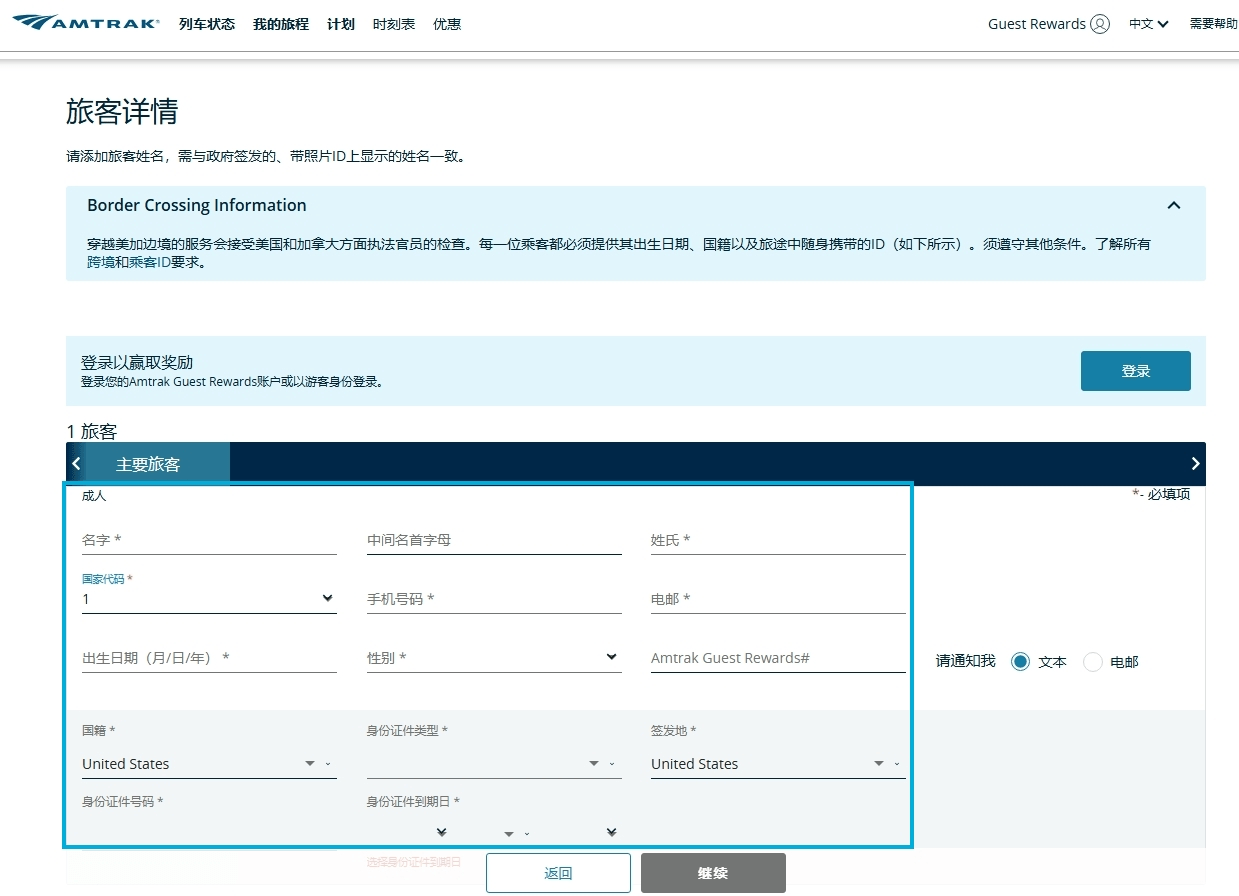Collapse the Border Crossing Information panel
Viewport: 1239px width, 896px height.
(x=1174, y=205)
